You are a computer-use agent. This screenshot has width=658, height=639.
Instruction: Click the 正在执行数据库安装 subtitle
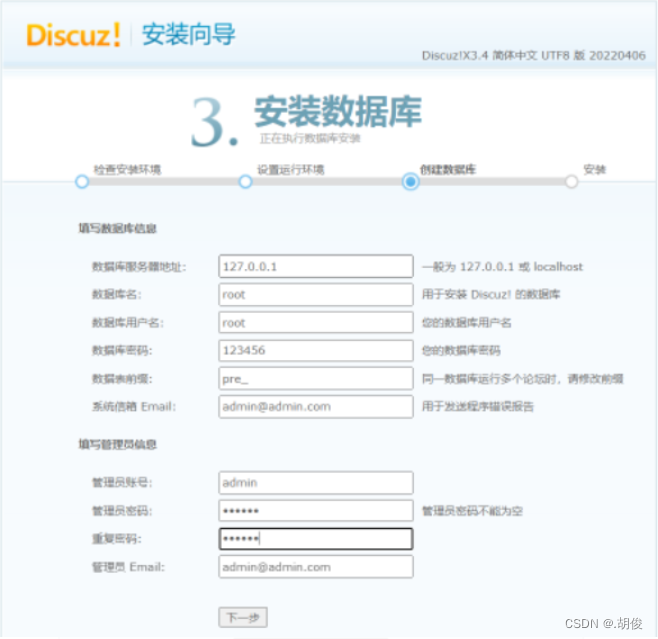310,138
